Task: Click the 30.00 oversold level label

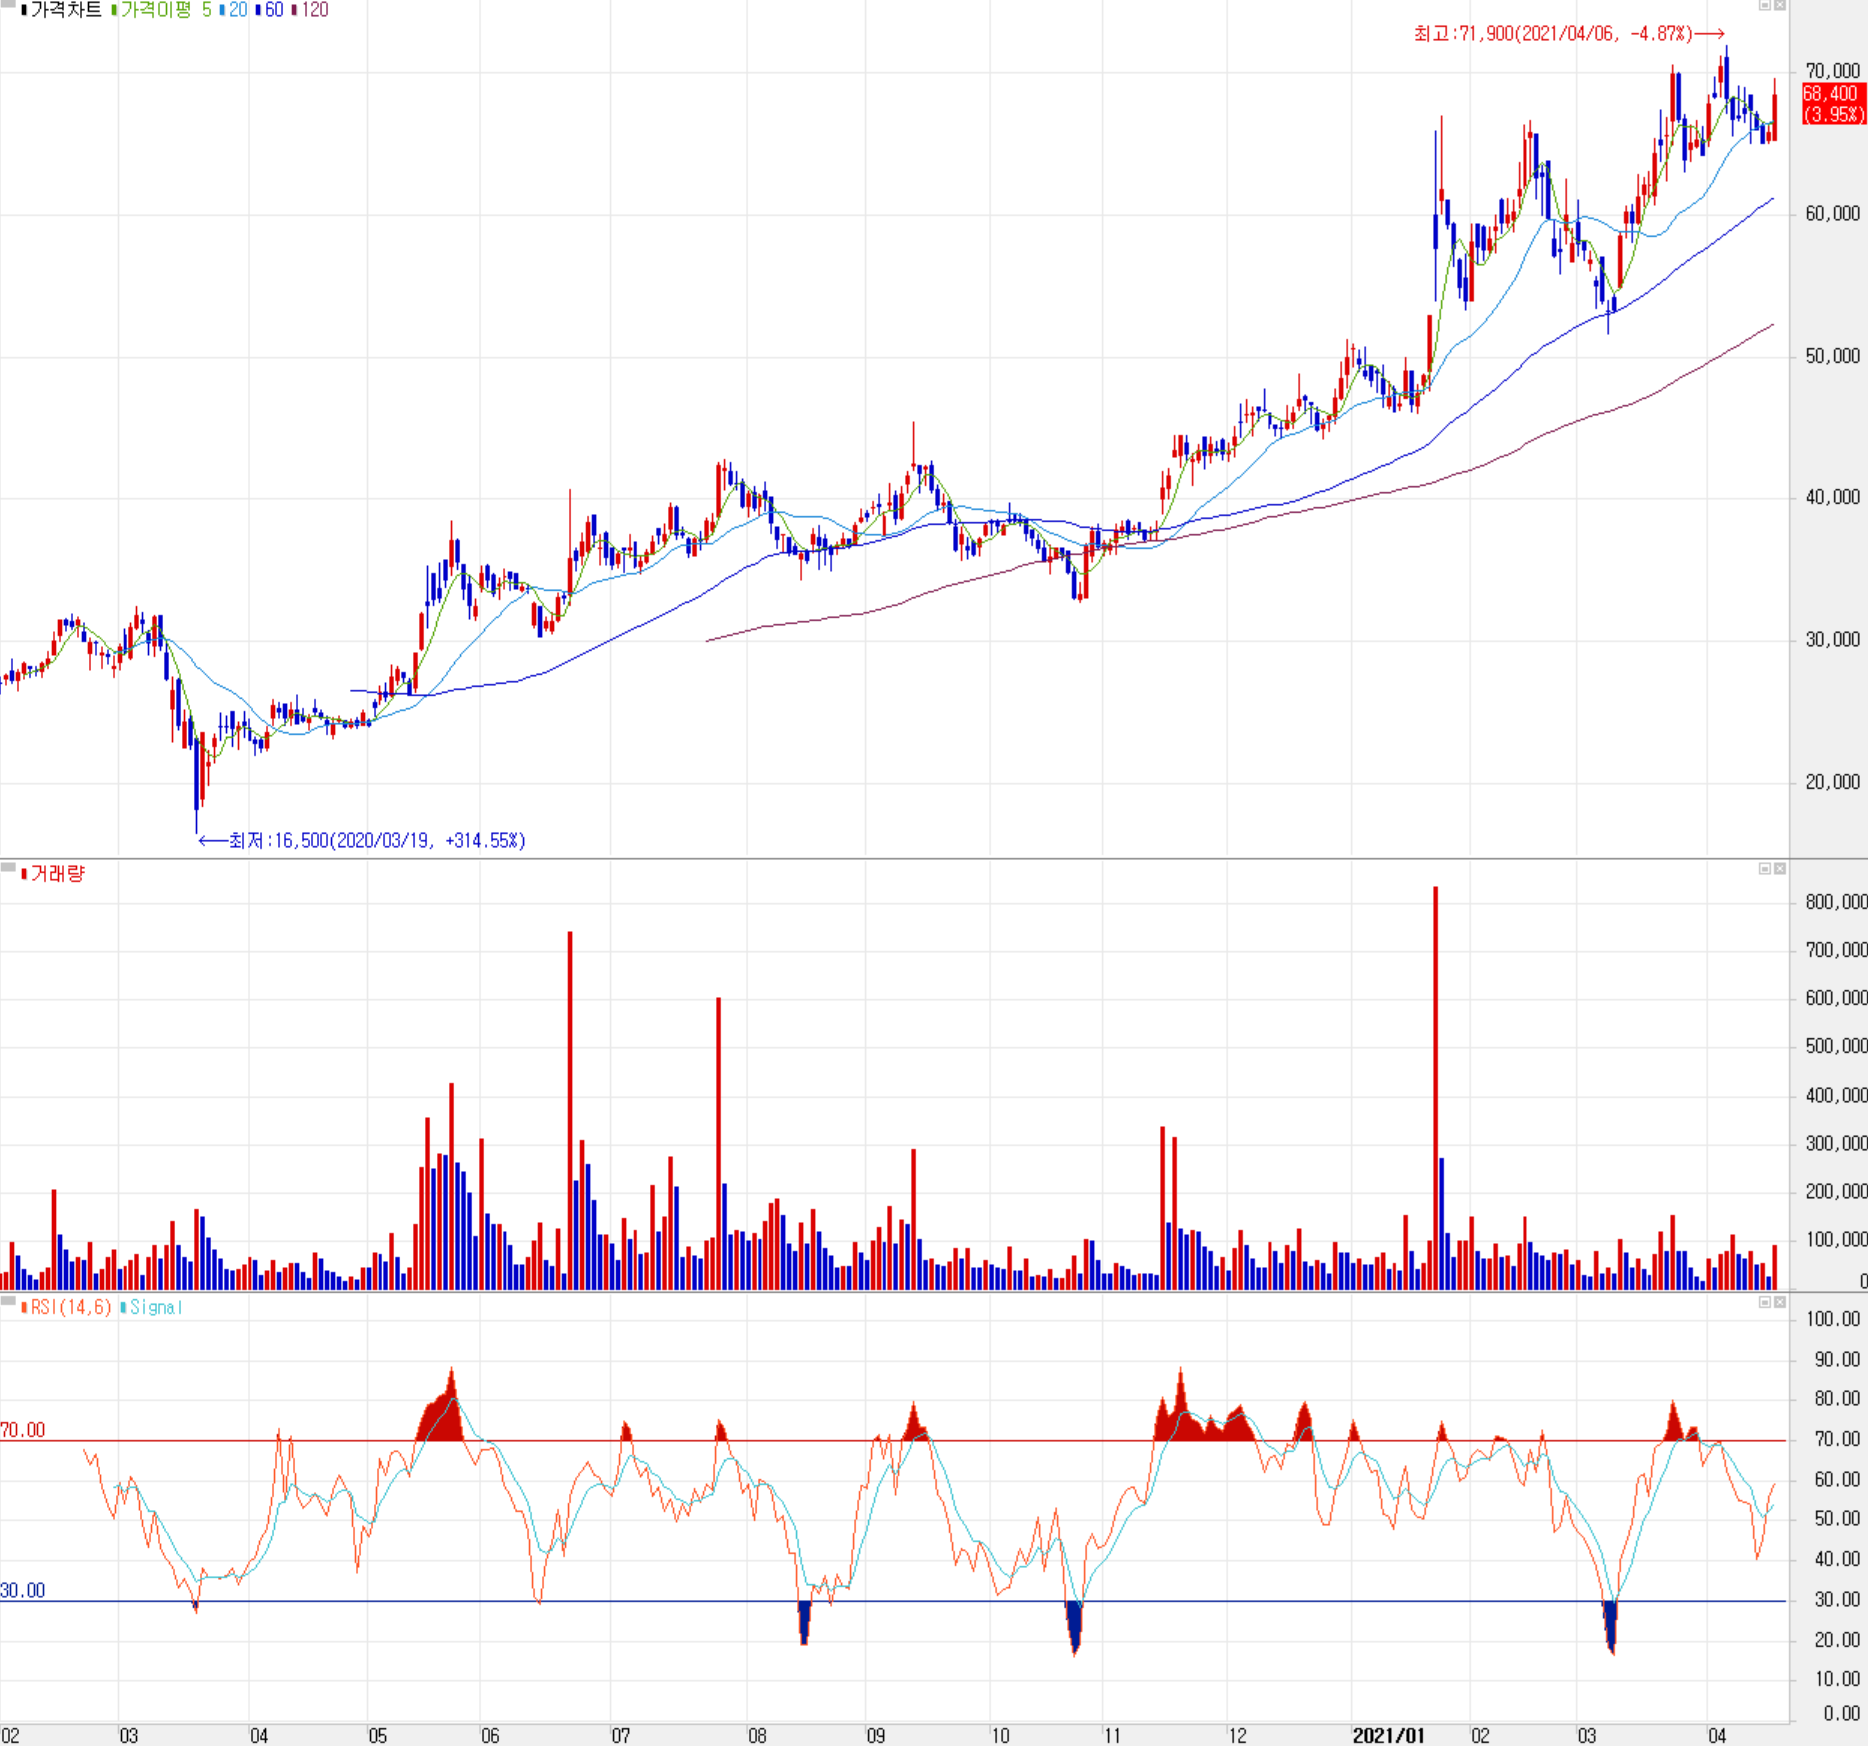Action: pyautogui.click(x=23, y=1591)
